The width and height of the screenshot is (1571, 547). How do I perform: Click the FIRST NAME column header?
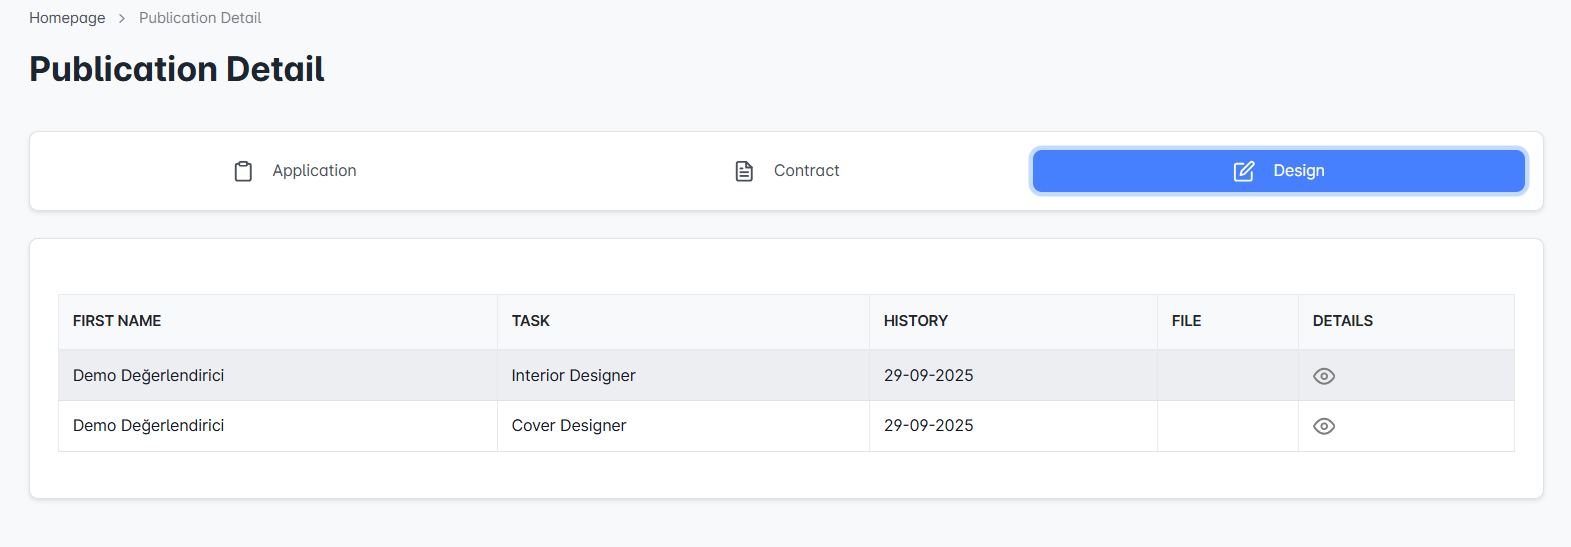(x=117, y=321)
